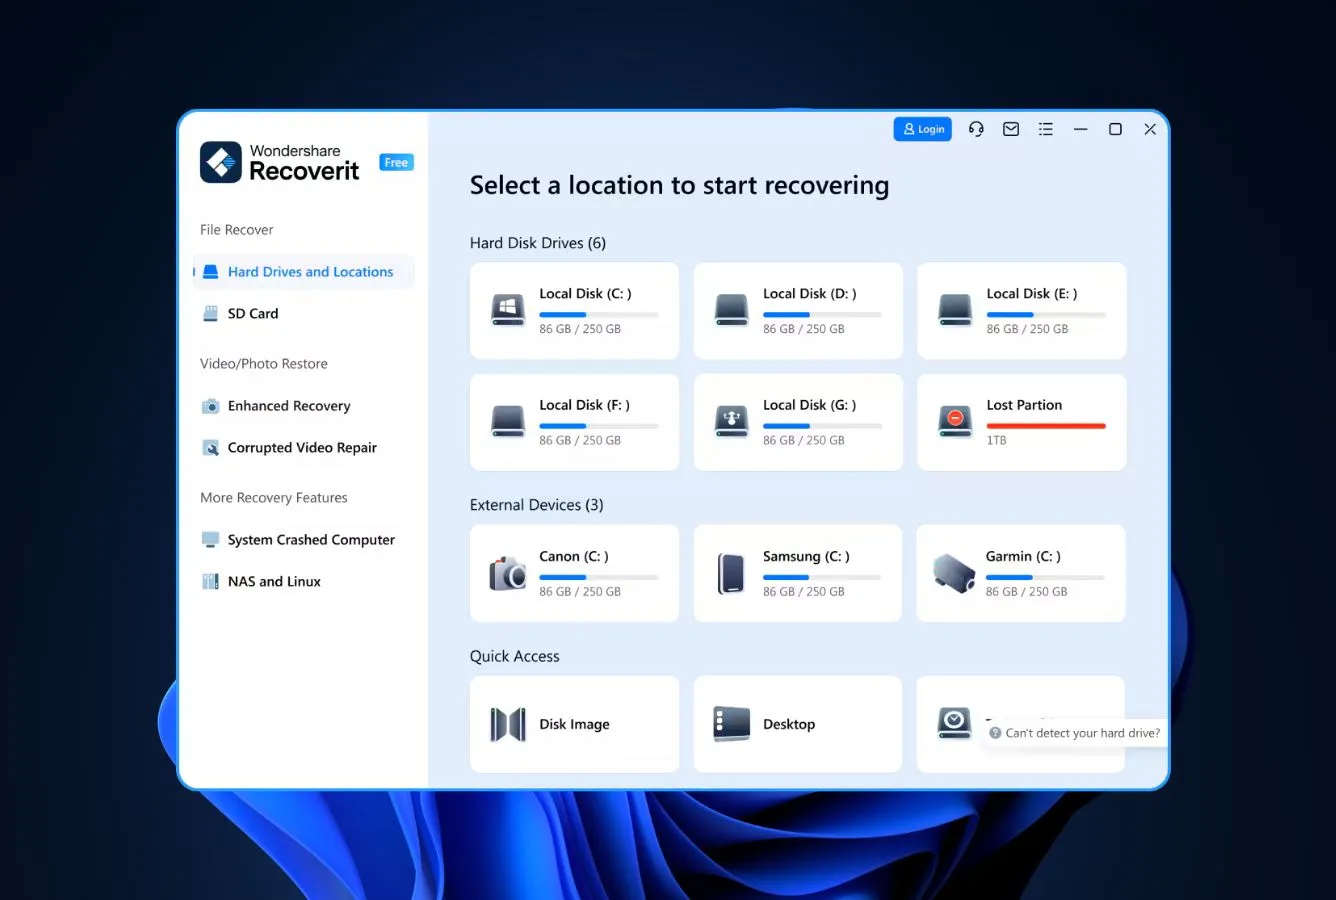This screenshot has height=900, width=1336.
Task: Click the NAS and Linux server icon
Action: click(x=211, y=581)
